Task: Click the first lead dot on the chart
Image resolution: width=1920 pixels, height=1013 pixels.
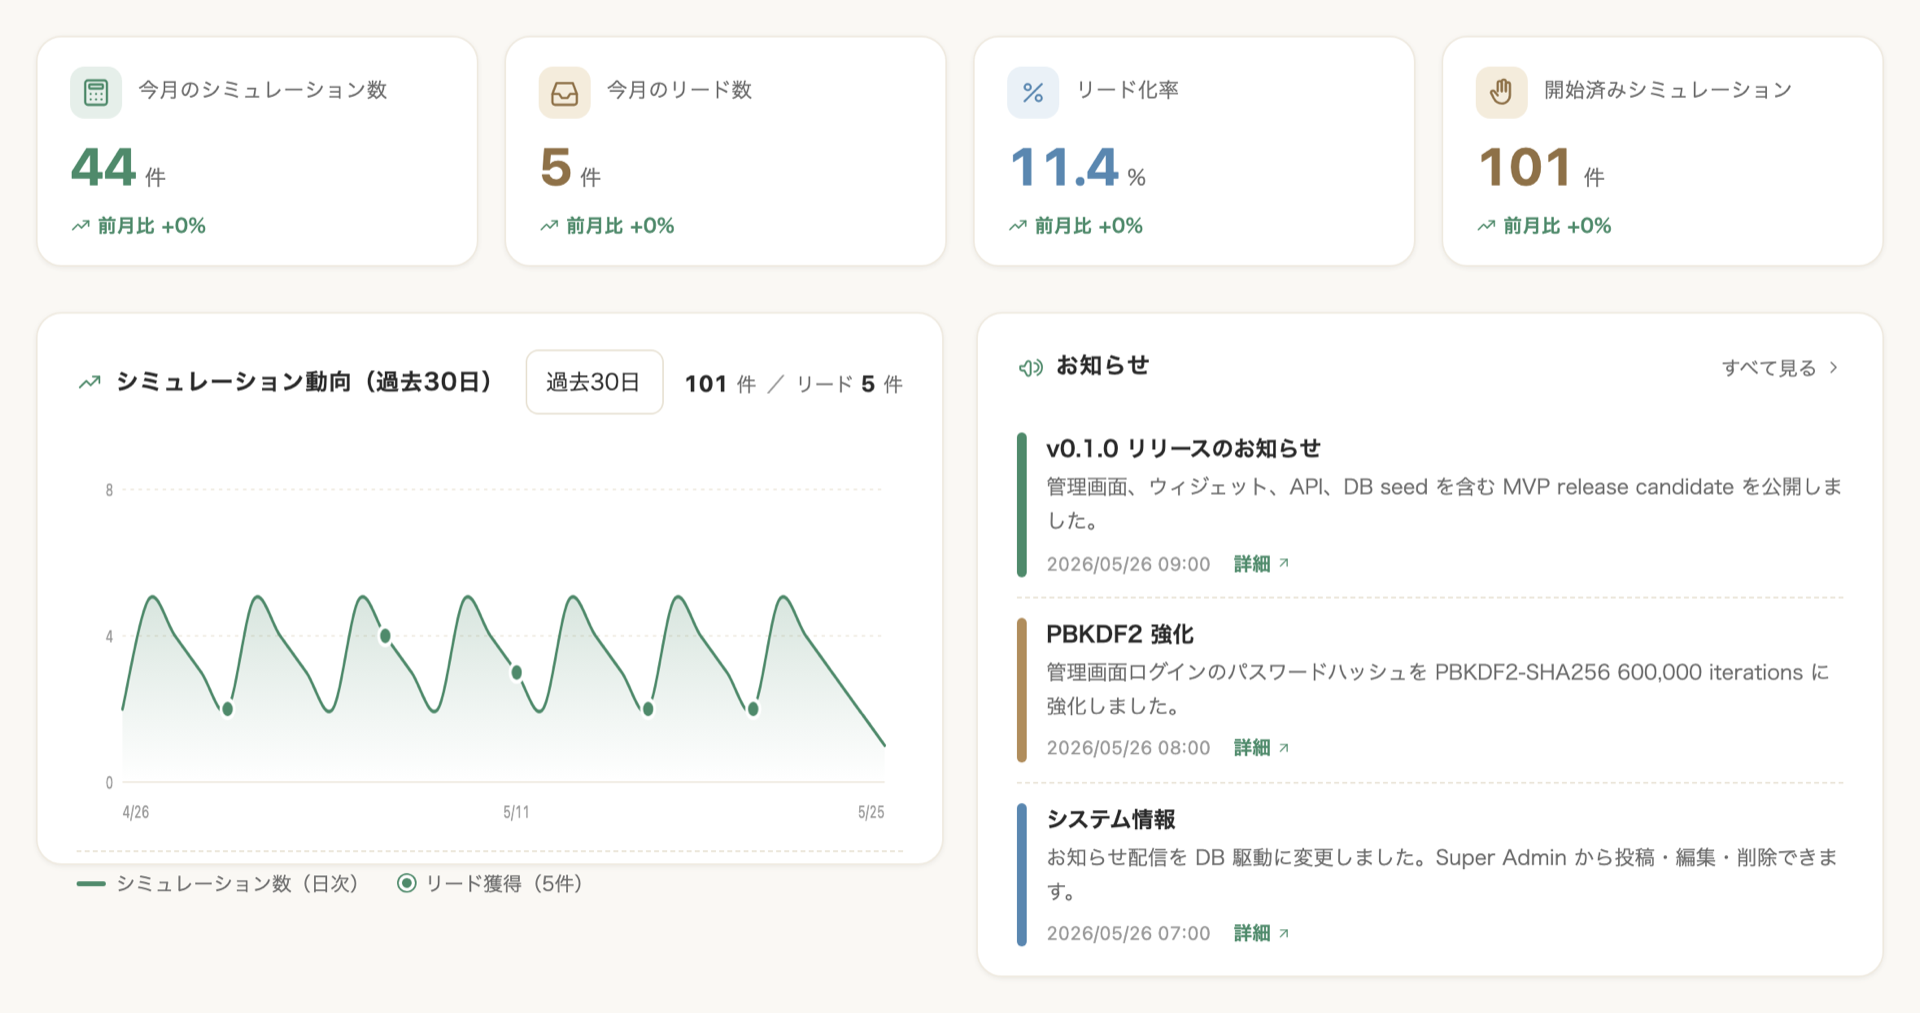Action: pyautogui.click(x=228, y=709)
